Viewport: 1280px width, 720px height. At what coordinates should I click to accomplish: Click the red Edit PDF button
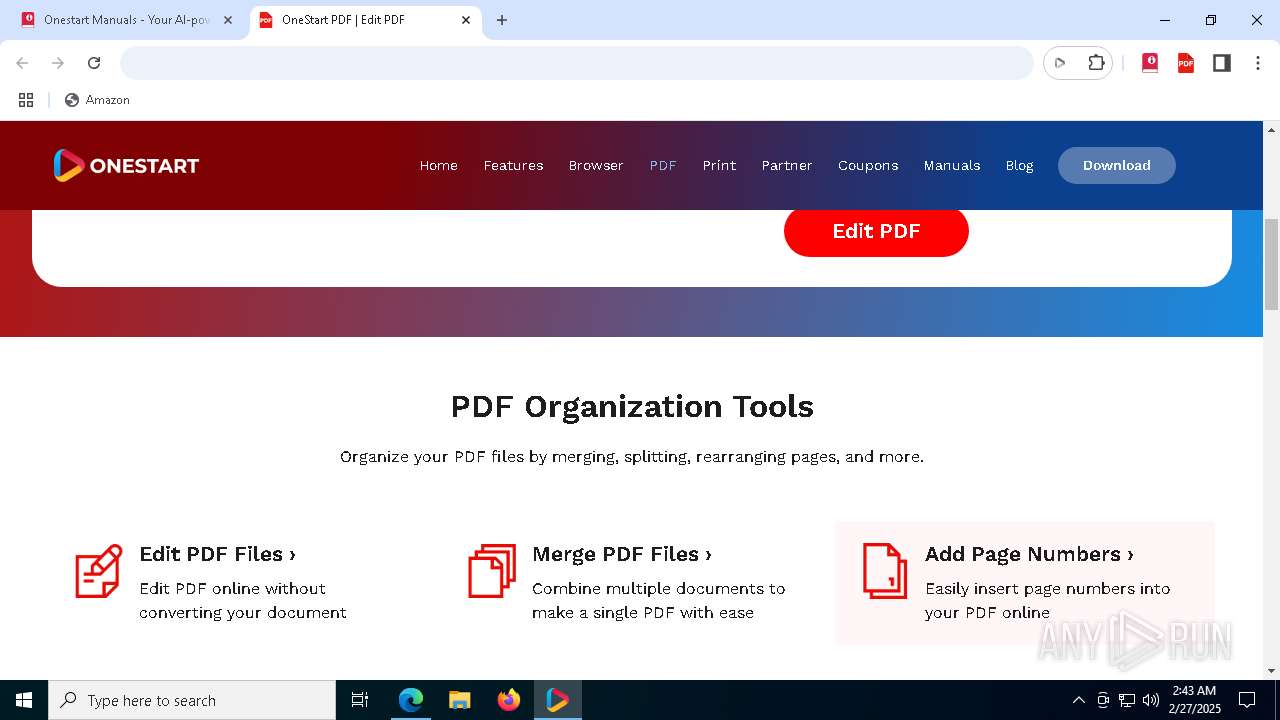876,231
